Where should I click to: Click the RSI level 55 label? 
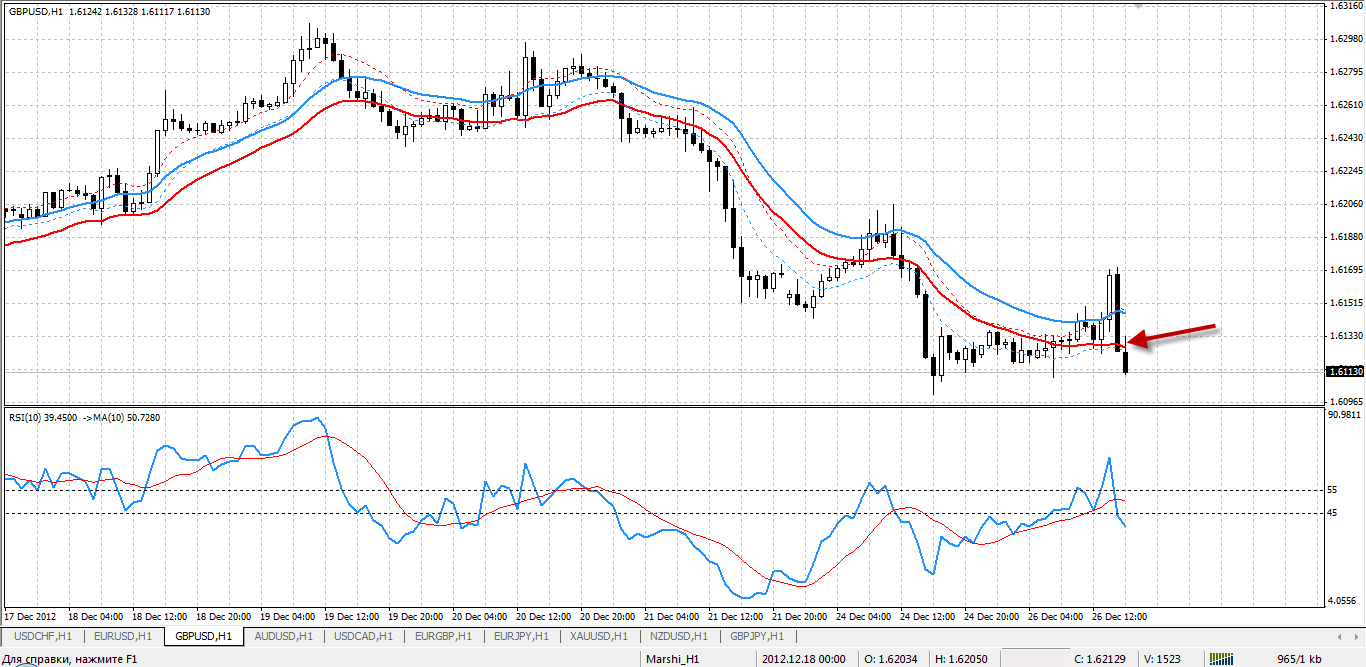click(x=1332, y=490)
